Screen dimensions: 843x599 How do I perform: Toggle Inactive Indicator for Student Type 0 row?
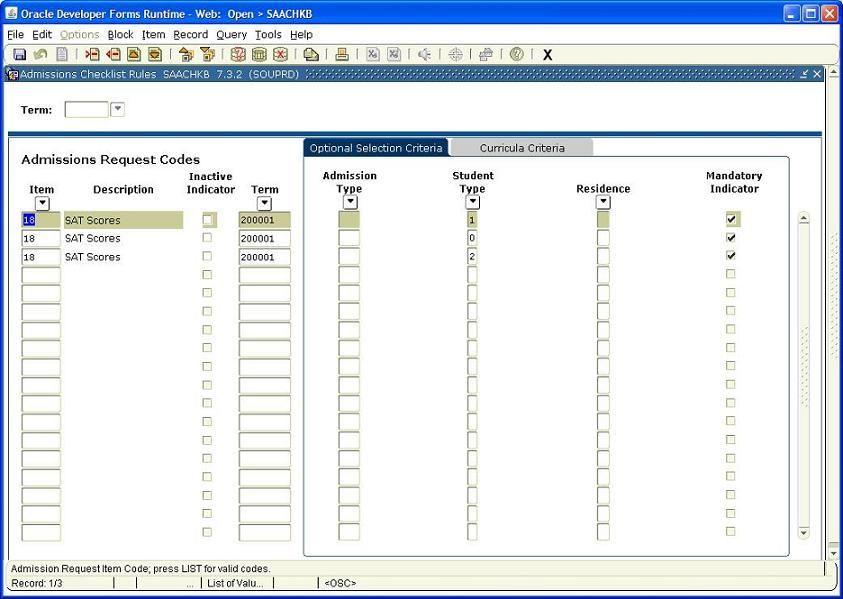(x=208, y=238)
